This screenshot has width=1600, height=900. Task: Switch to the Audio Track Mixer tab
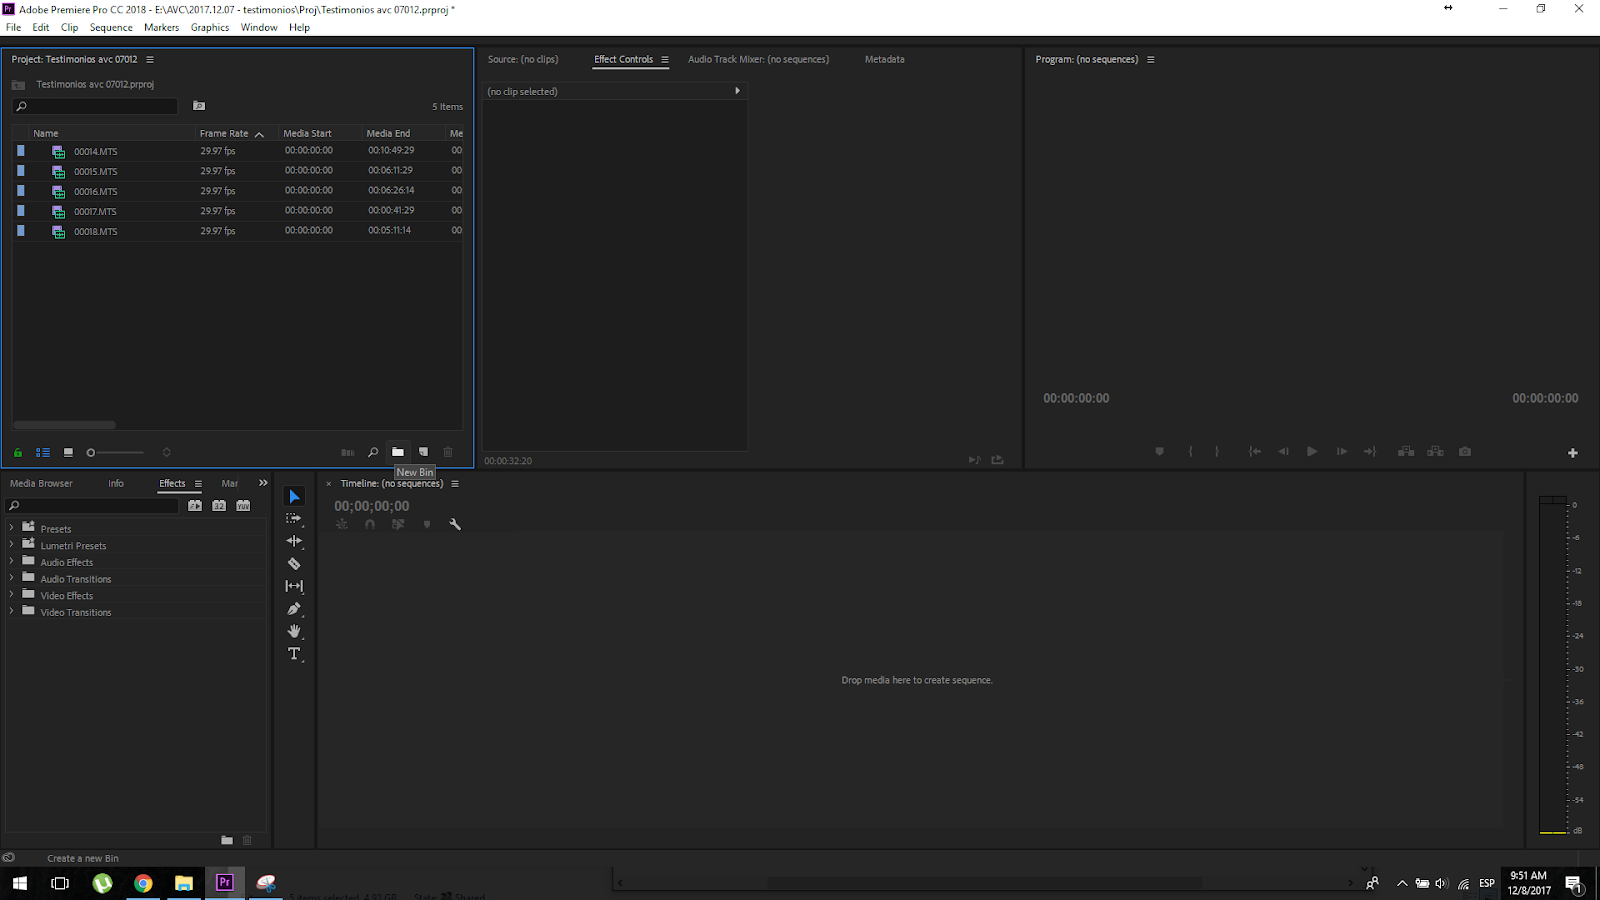[758, 60]
